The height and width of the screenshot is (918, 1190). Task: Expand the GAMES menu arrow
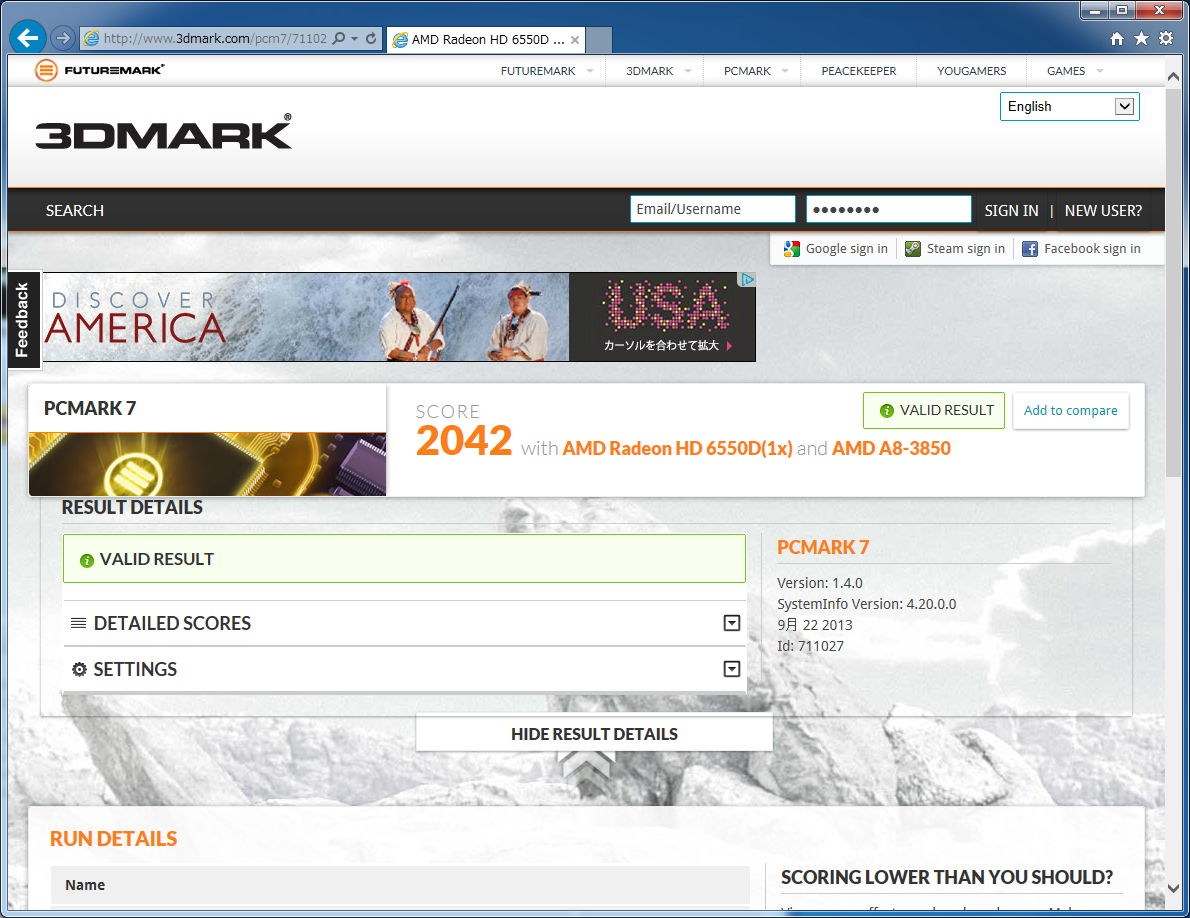coord(1100,71)
